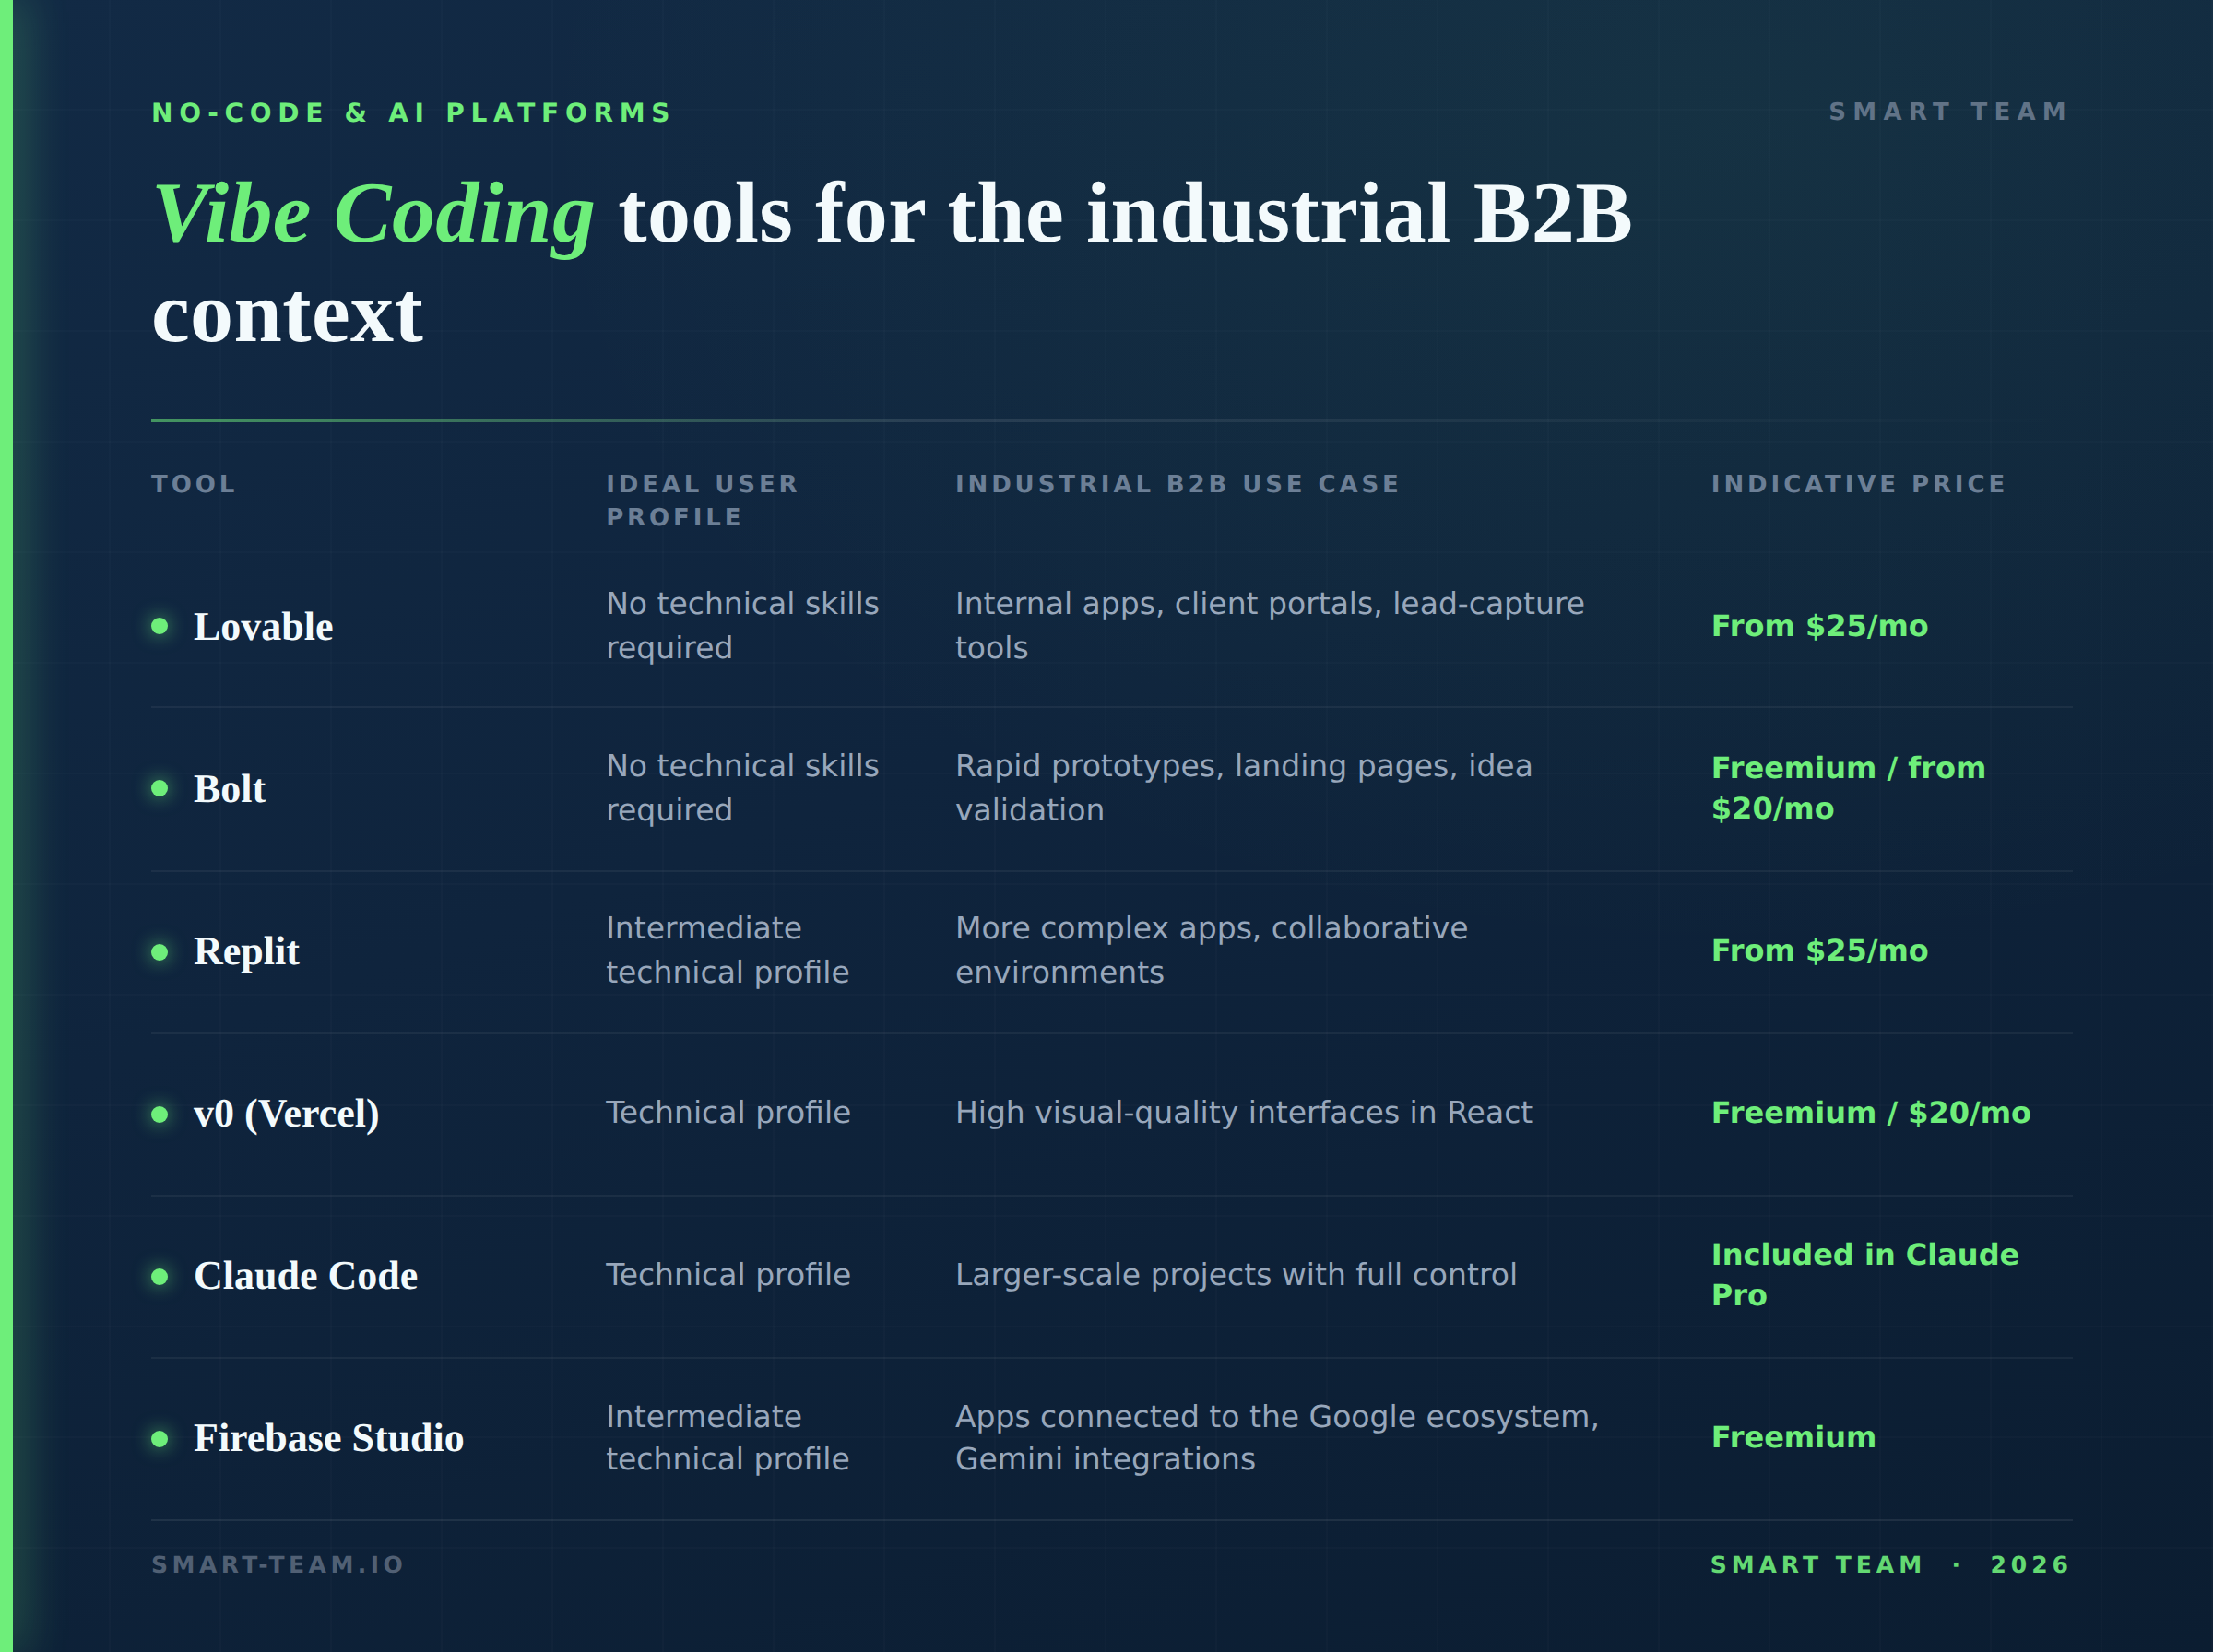Click the green bullet beside Replit
2213x1652 pixels.
[159, 951]
